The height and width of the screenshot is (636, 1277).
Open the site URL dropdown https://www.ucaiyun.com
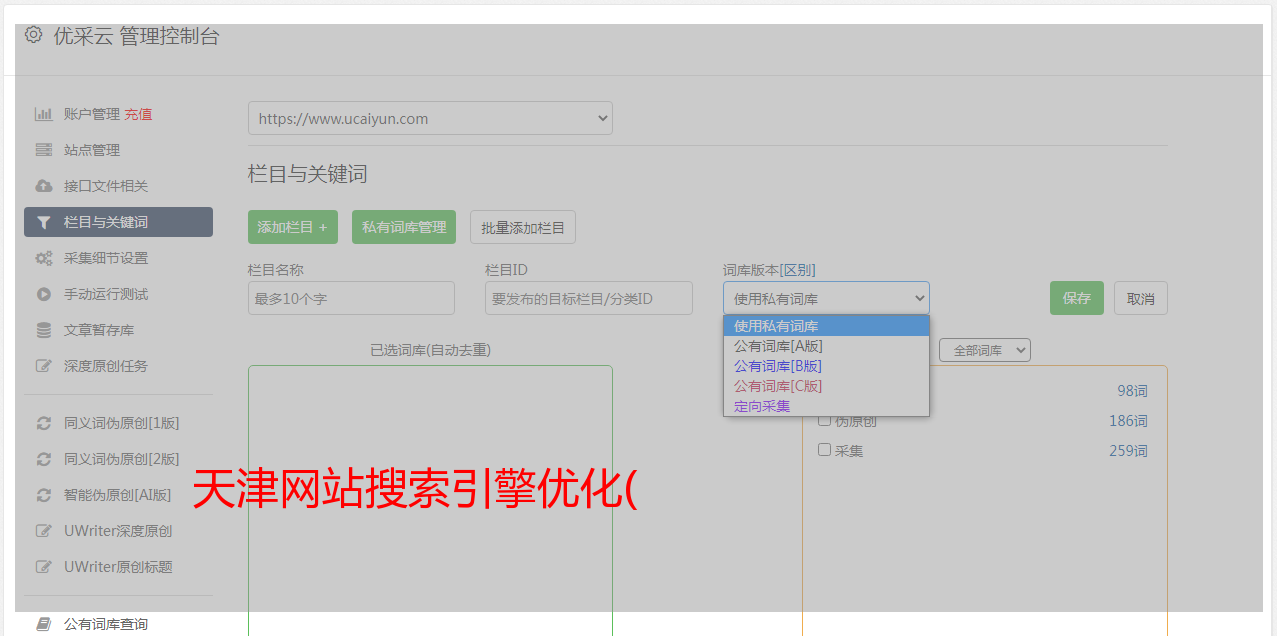click(x=430, y=118)
